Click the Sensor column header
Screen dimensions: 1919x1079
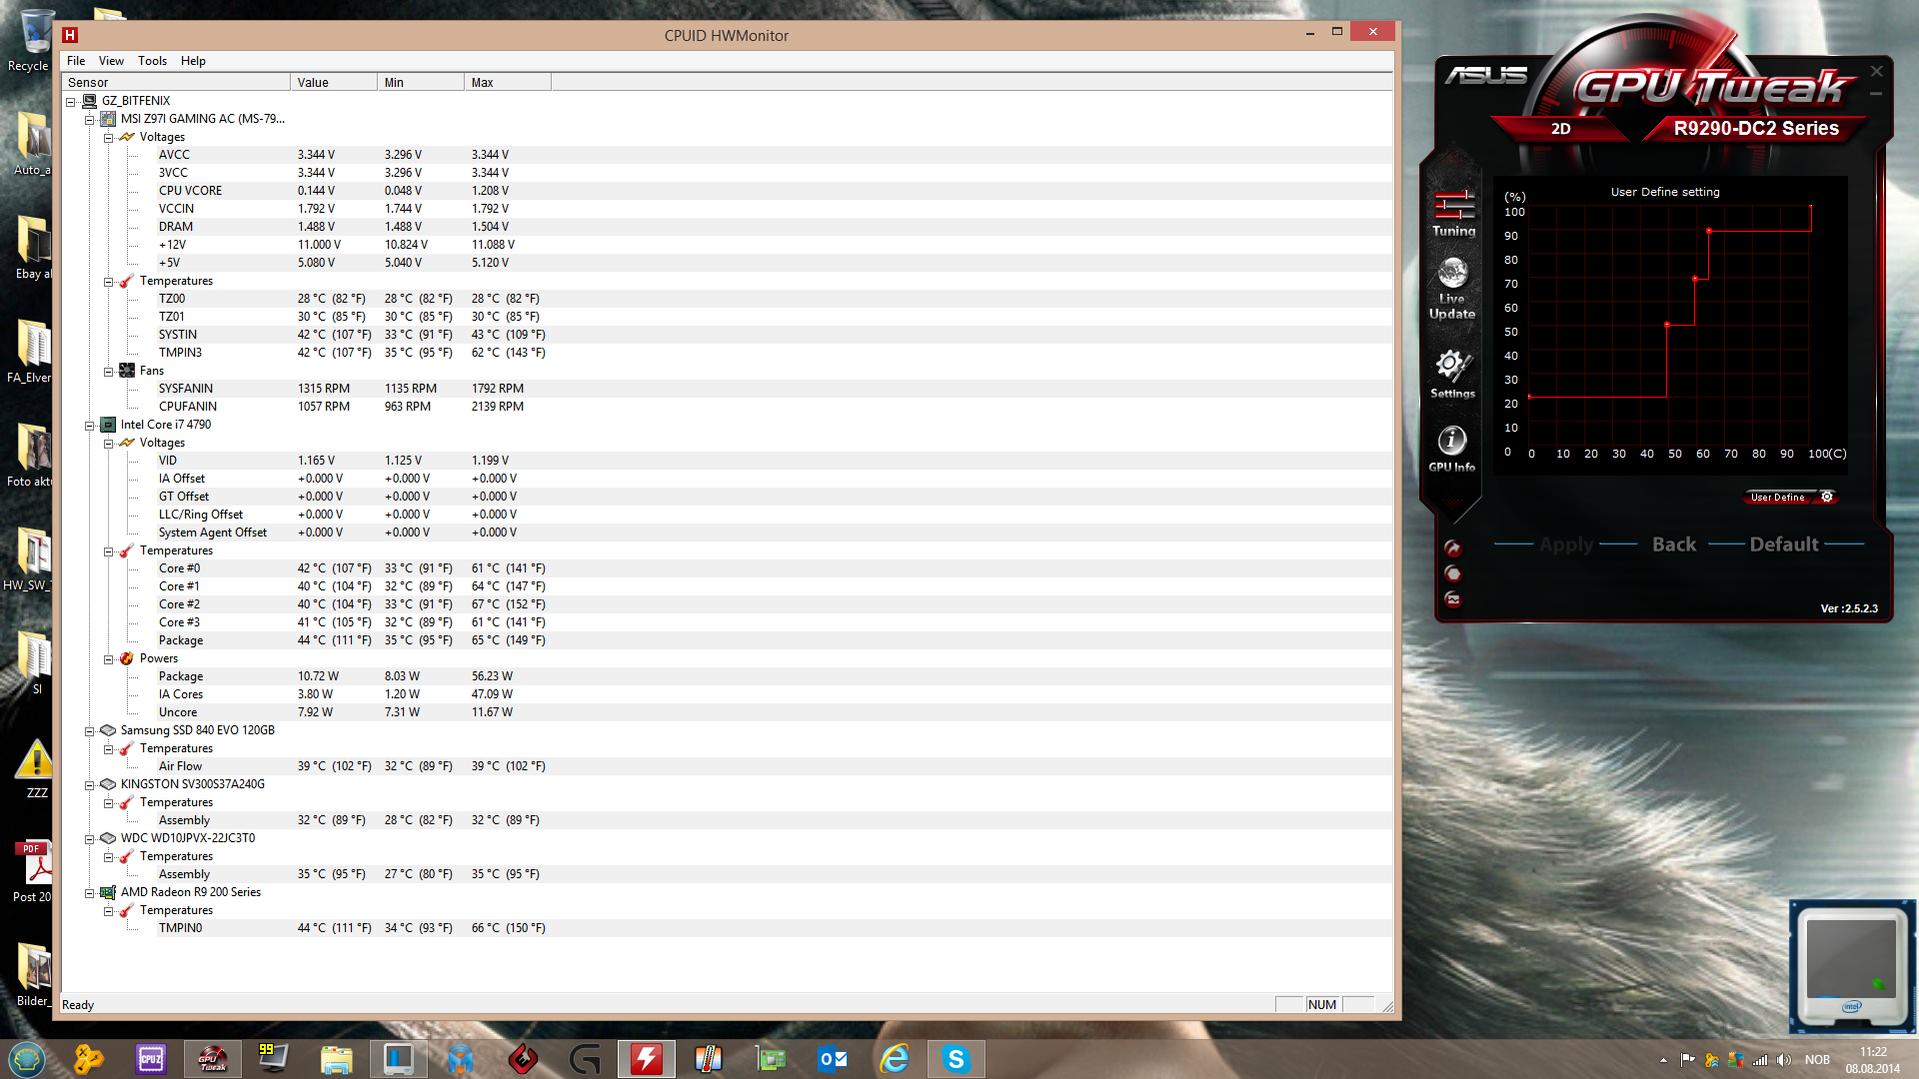(176, 82)
